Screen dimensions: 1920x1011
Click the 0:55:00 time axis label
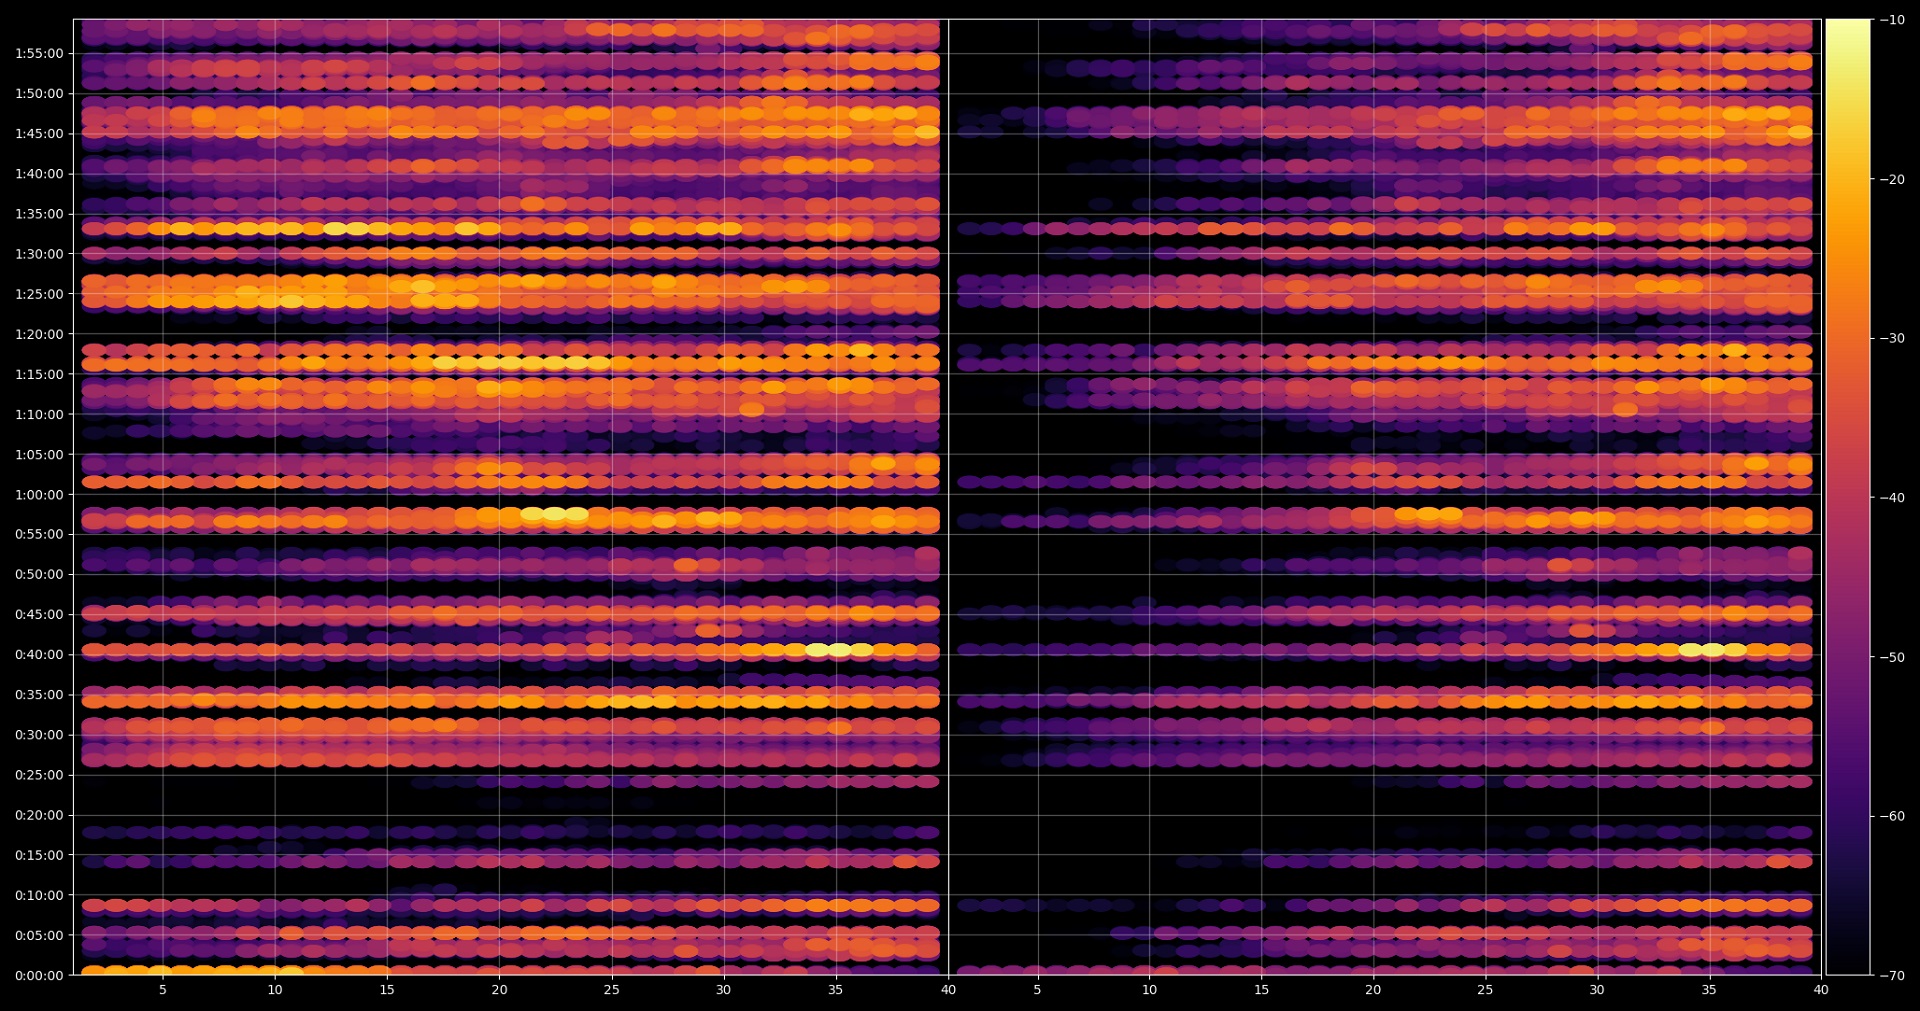point(39,535)
